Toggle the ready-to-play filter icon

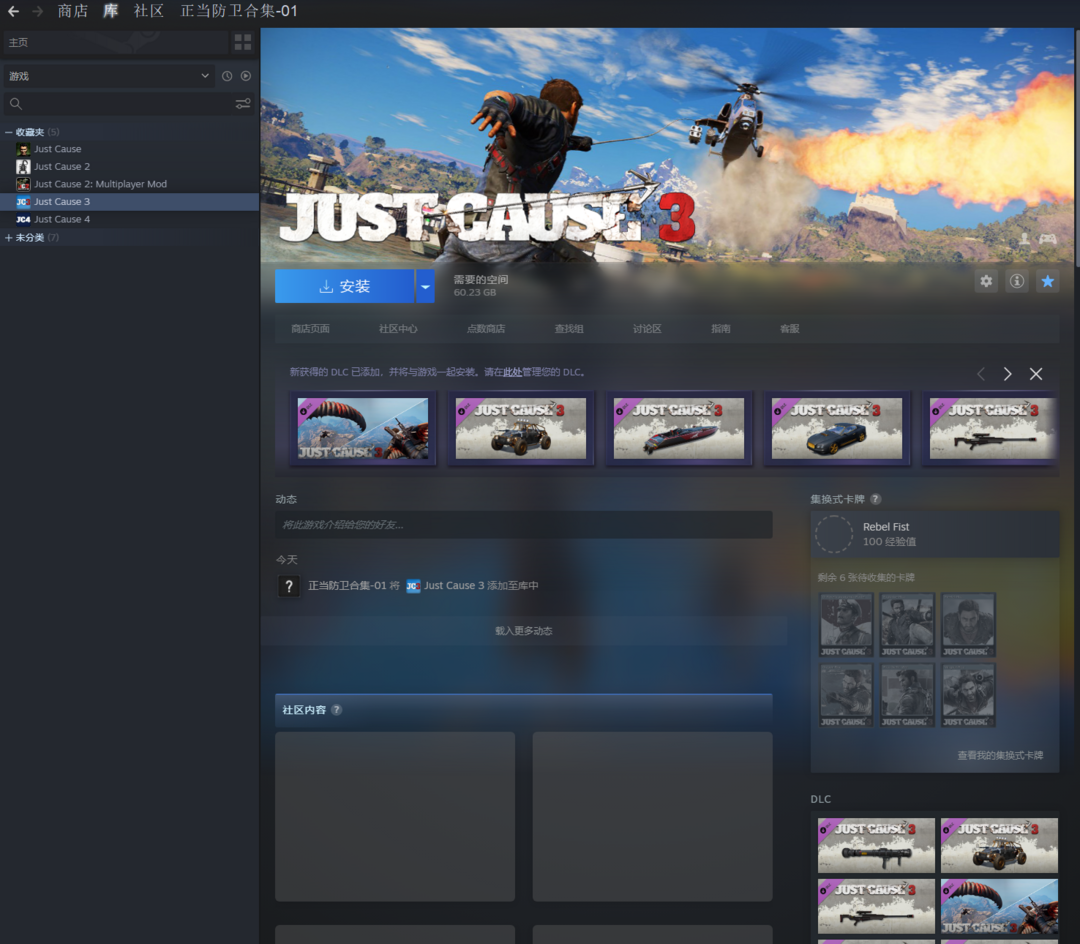pyautogui.click(x=246, y=76)
